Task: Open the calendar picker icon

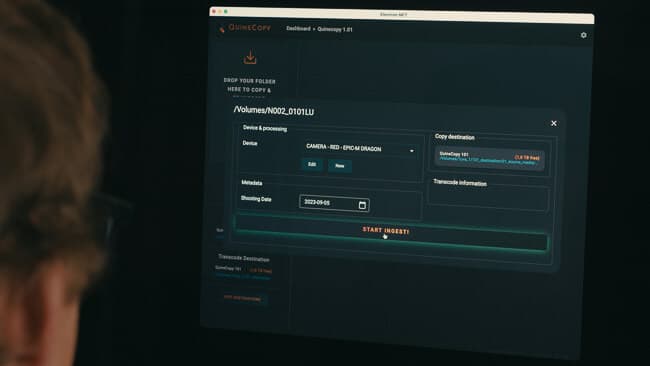Action: pos(362,205)
